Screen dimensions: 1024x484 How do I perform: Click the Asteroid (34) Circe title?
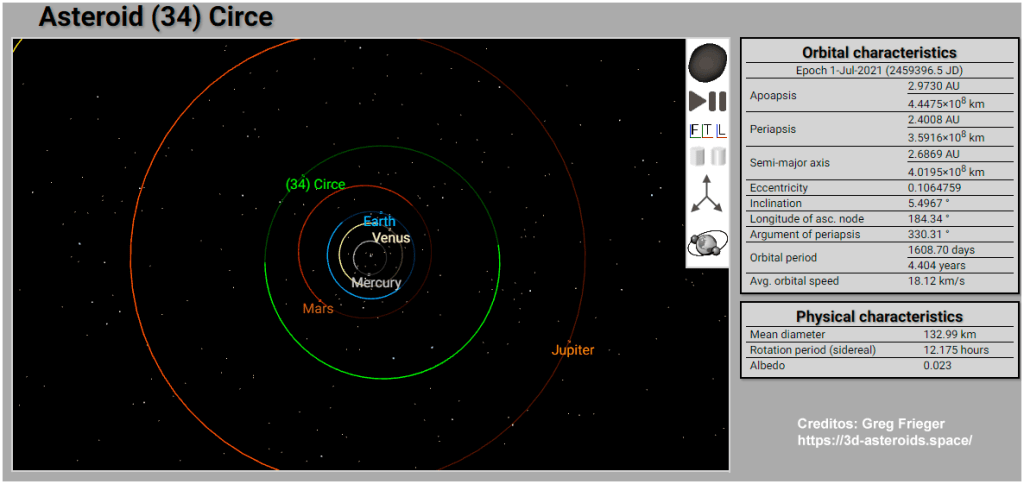[x=155, y=17]
